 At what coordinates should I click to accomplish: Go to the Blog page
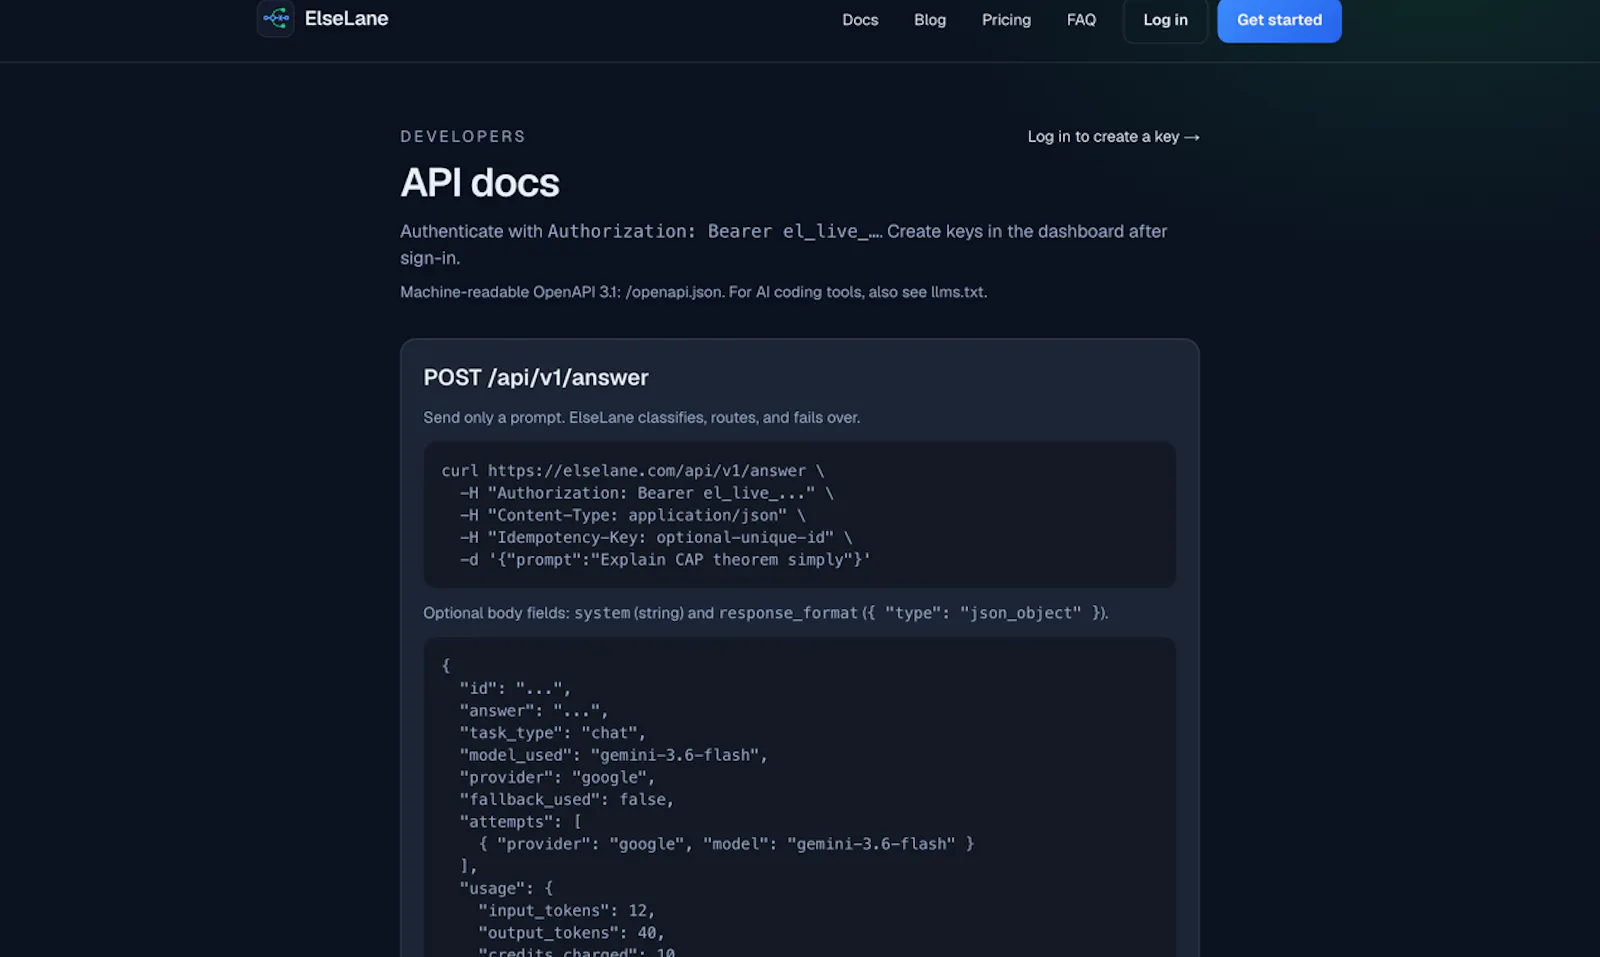[x=930, y=20]
